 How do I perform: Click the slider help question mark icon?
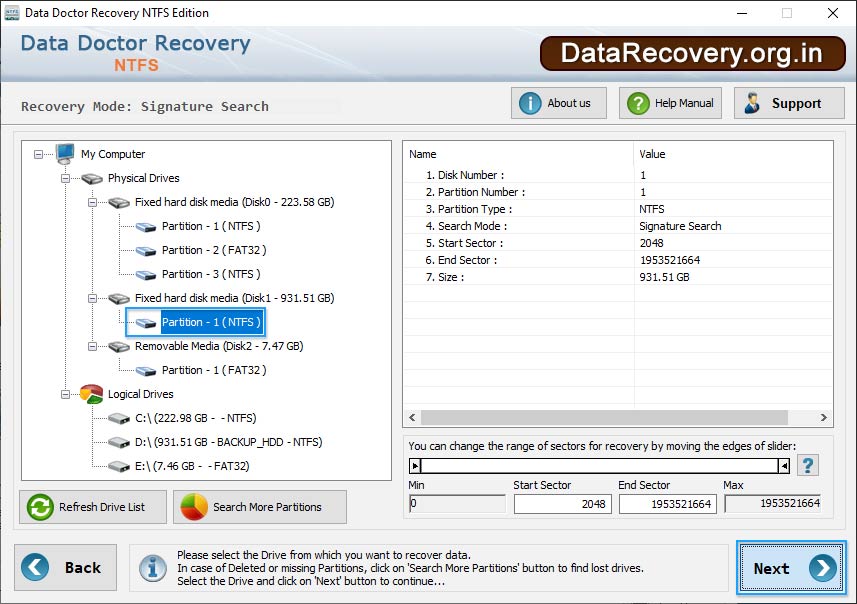pos(808,466)
